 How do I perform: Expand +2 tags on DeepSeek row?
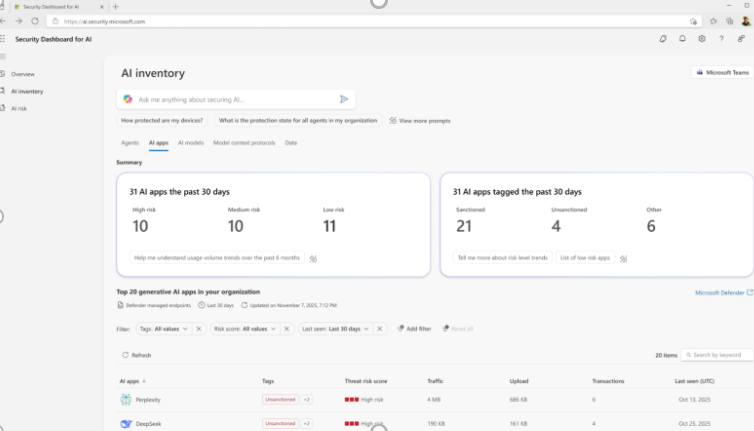(x=306, y=423)
